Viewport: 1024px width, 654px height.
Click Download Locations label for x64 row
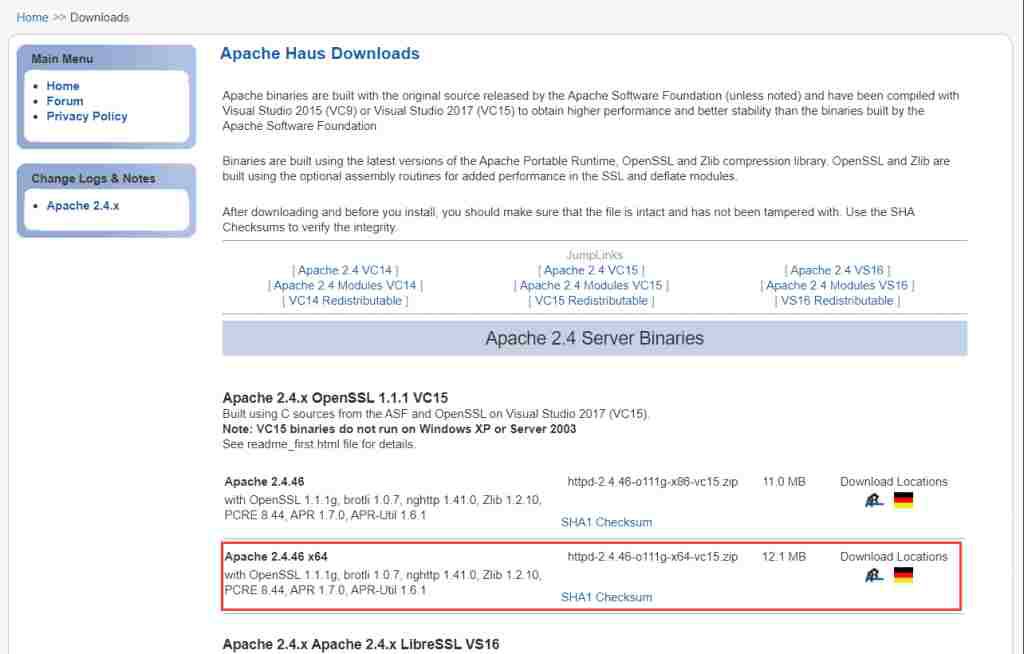[x=893, y=557]
